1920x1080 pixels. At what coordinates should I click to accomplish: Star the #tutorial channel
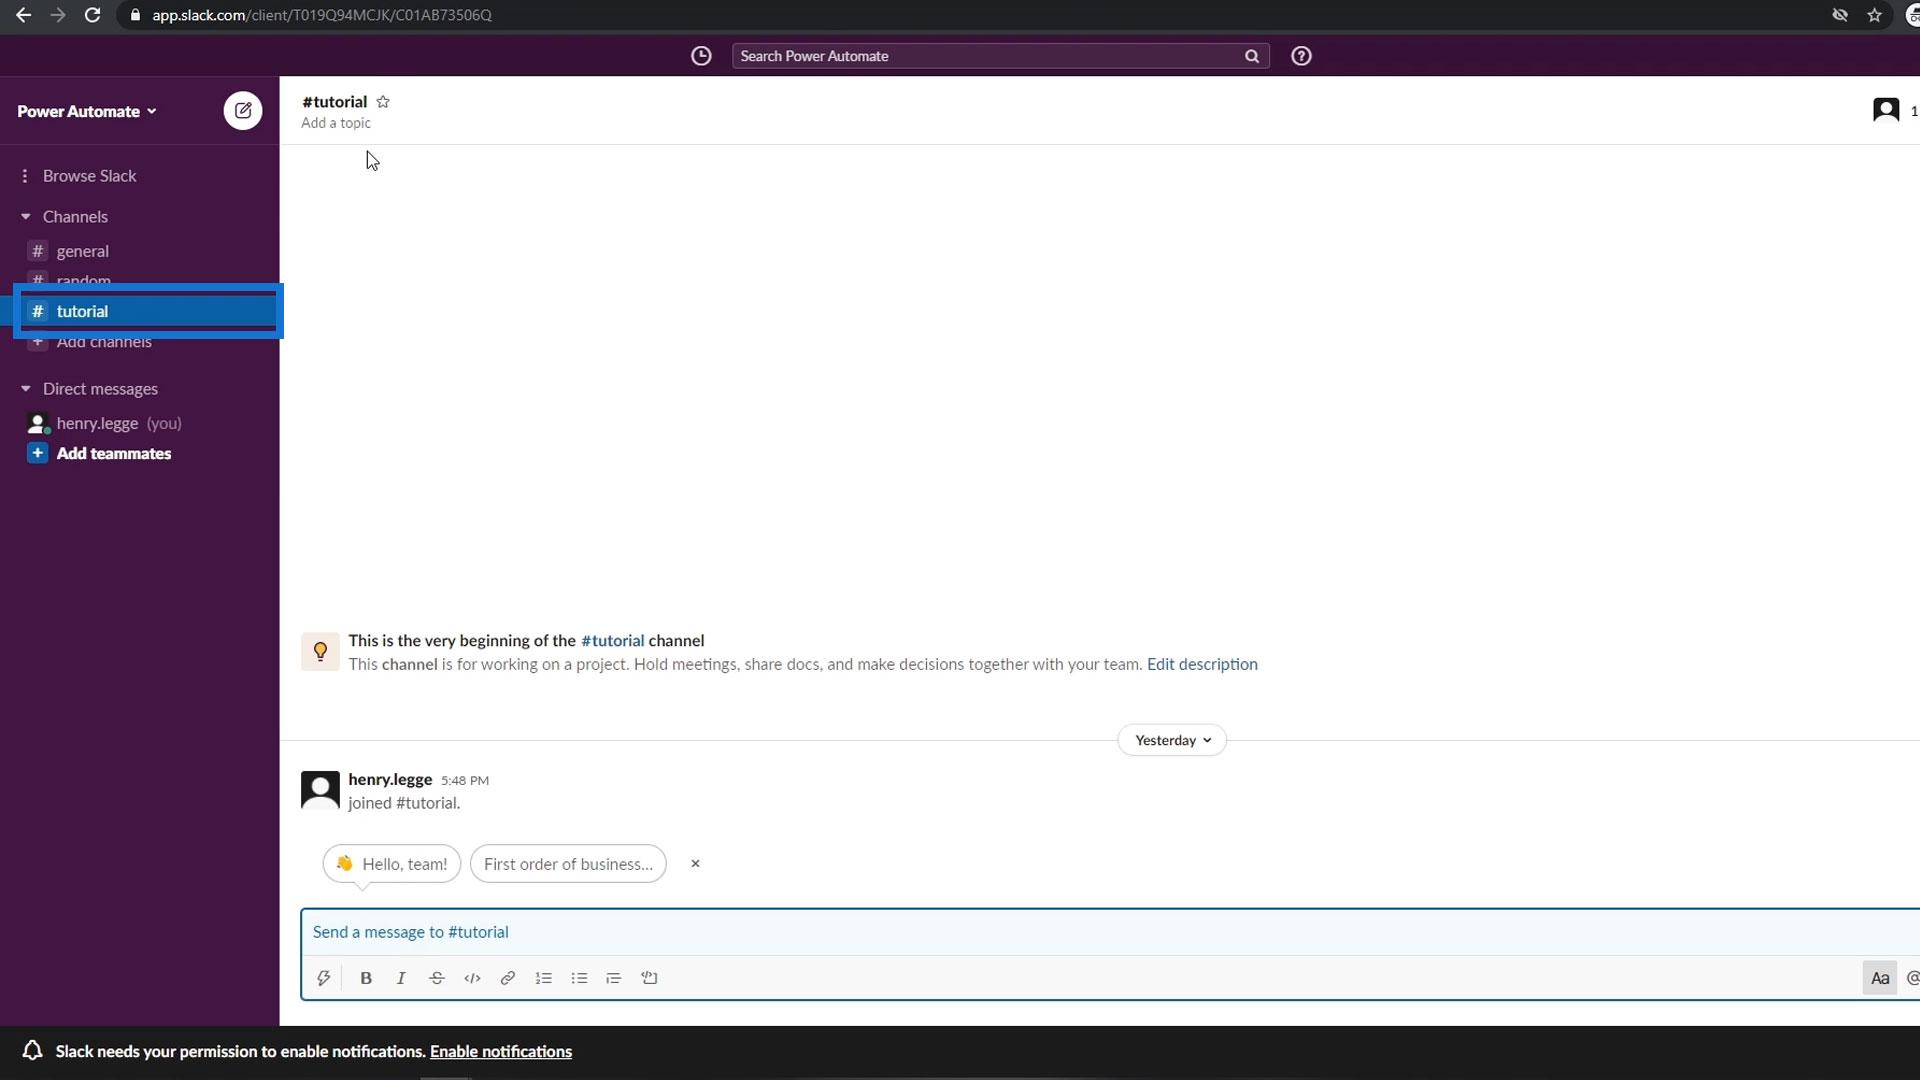[x=383, y=102]
